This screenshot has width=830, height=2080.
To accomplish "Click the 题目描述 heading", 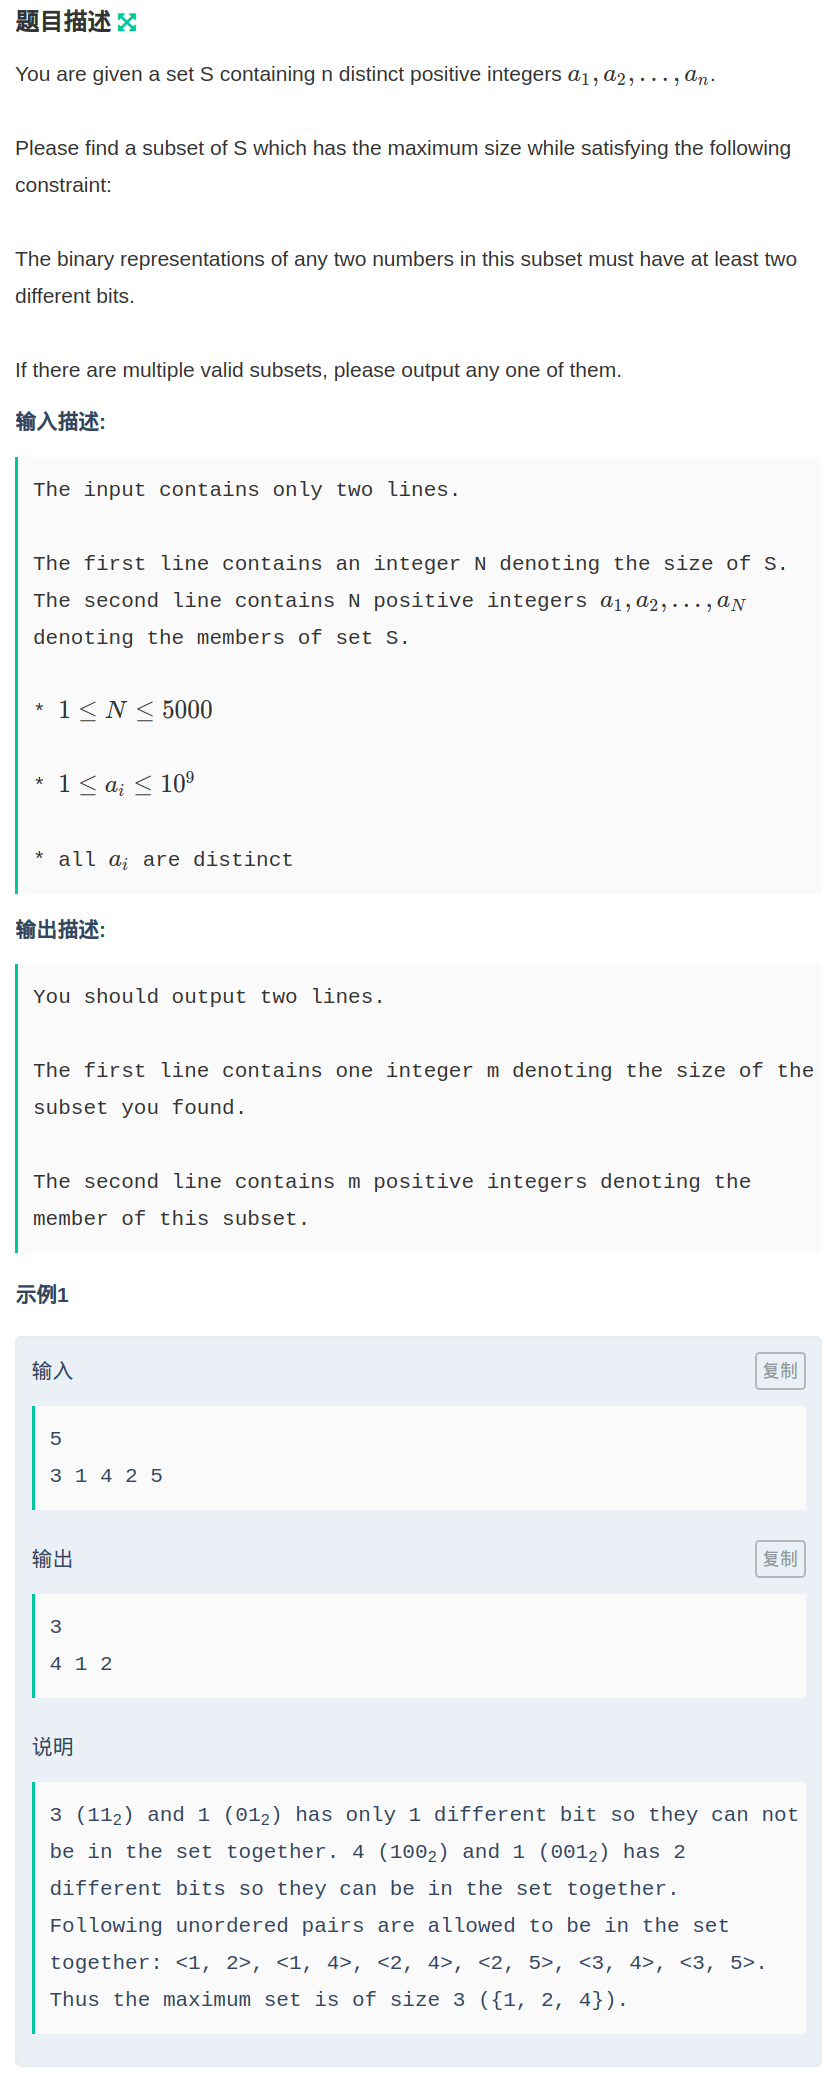I will tap(63, 22).
